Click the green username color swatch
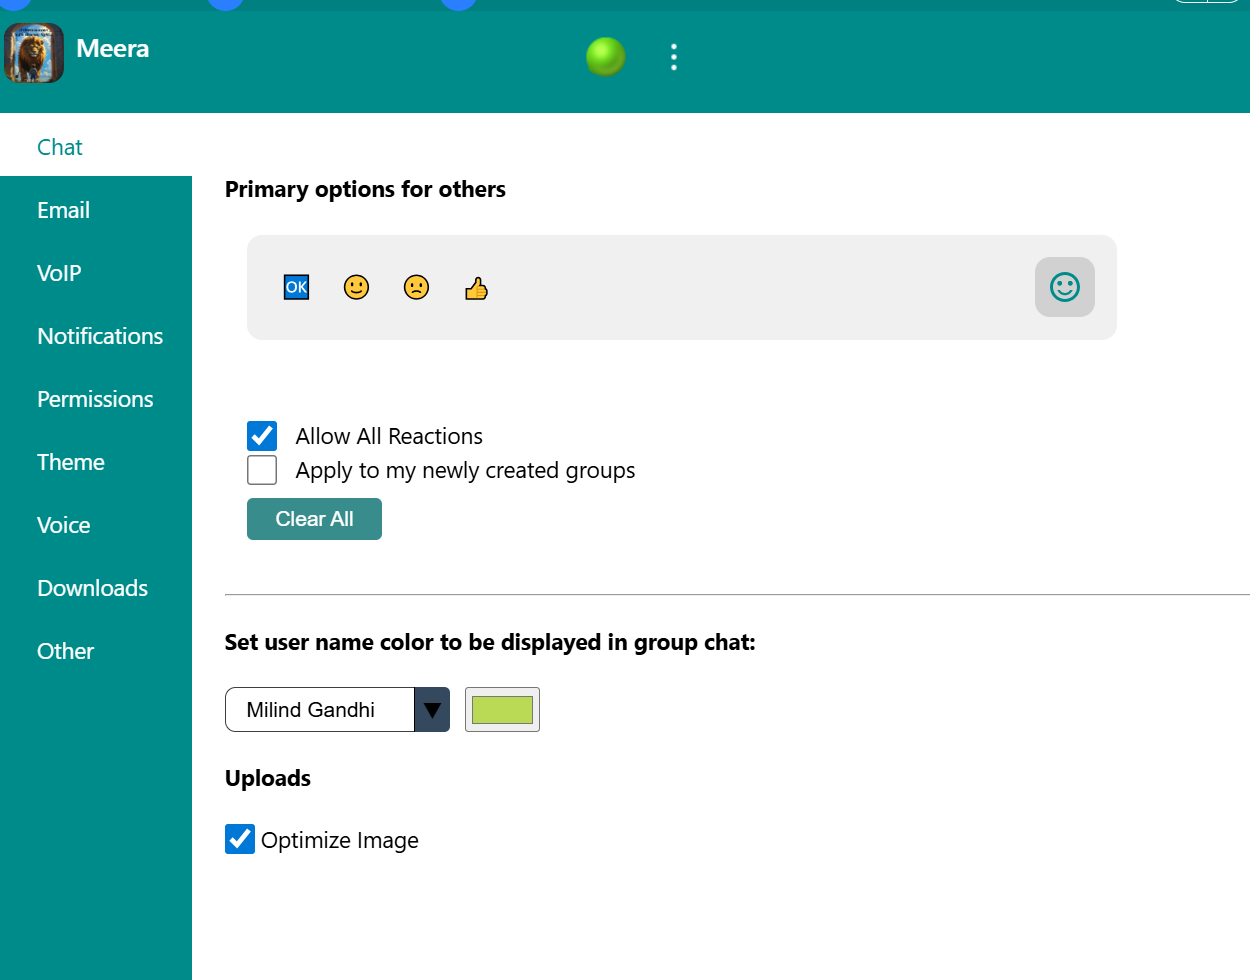 pyautogui.click(x=501, y=709)
